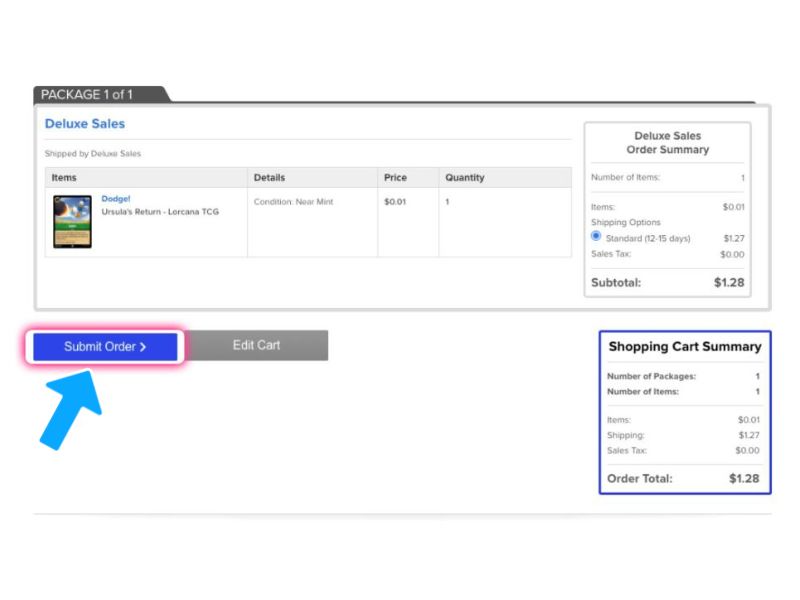The image size is (800, 600).
Task: Click the large blue pointer arrow graphic
Action: tap(70, 407)
